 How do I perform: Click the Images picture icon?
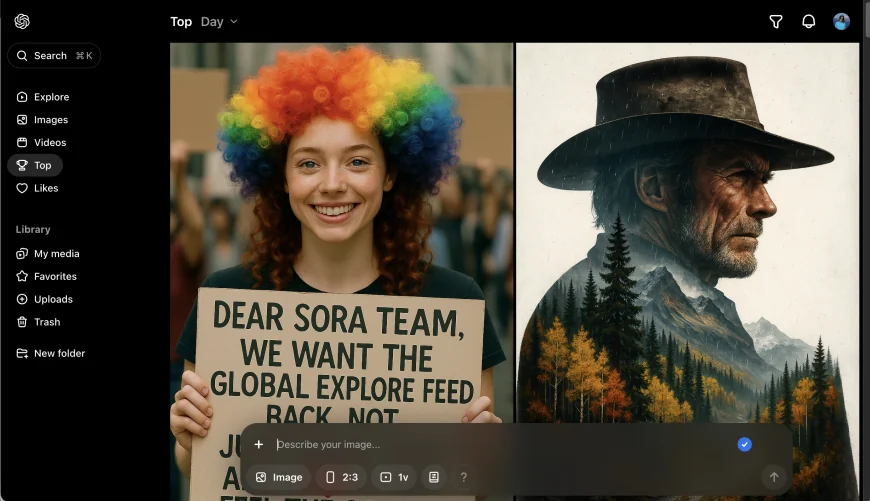pyautogui.click(x=22, y=120)
